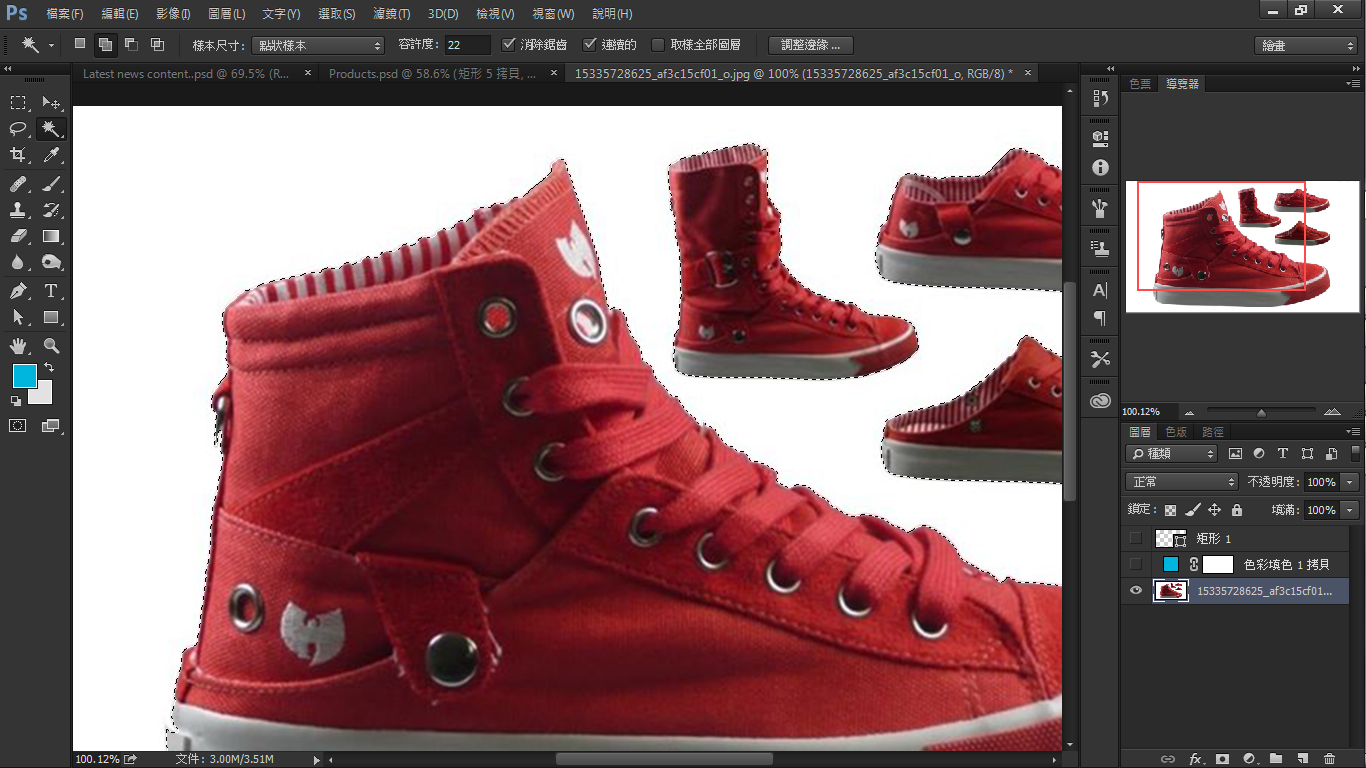
Task: Open the 檔案(F) menu
Action: click(65, 14)
